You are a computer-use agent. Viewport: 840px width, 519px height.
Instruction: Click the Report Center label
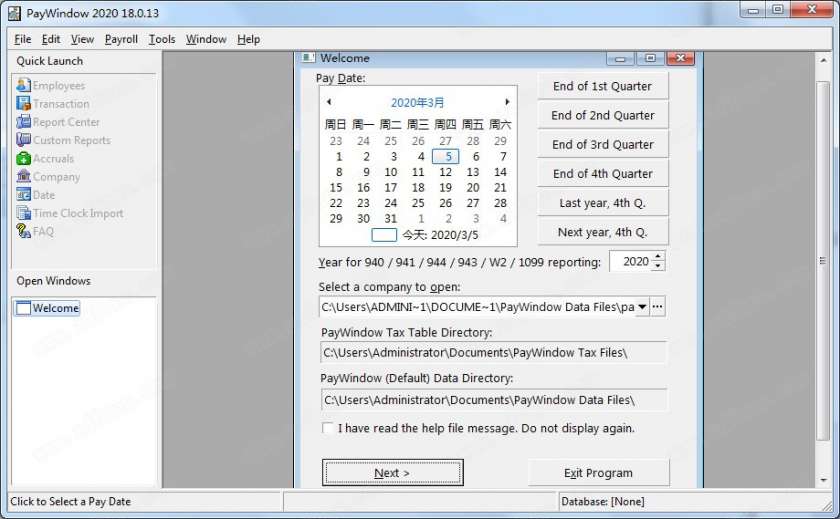coord(66,122)
